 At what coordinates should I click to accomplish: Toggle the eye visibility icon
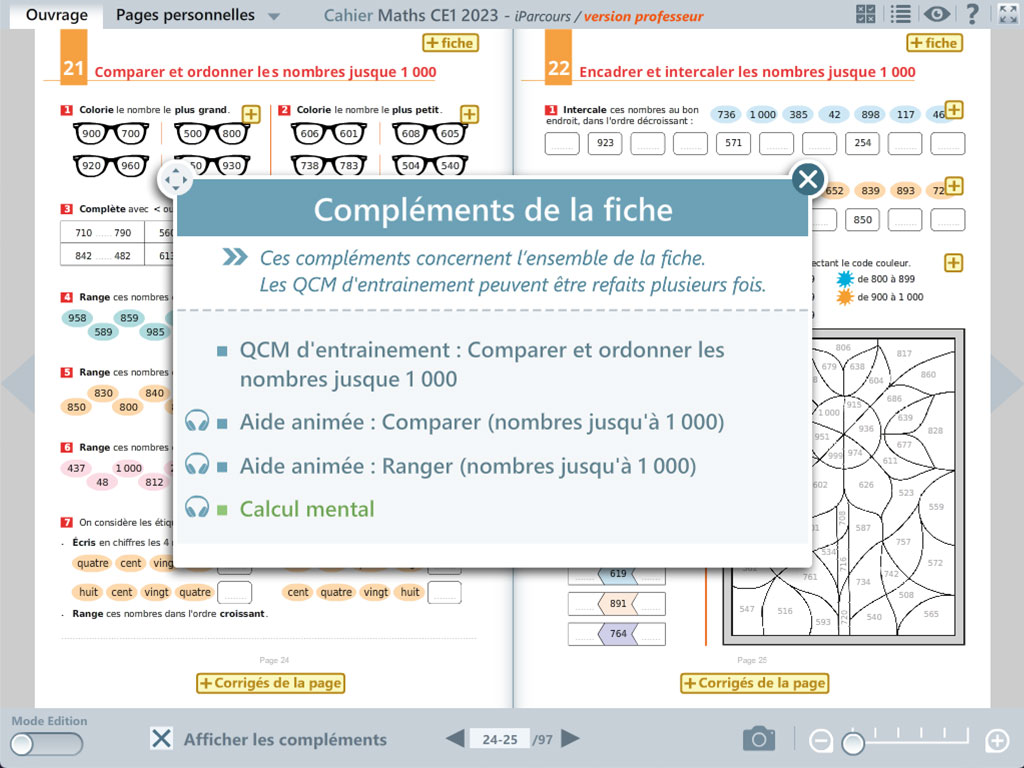936,14
